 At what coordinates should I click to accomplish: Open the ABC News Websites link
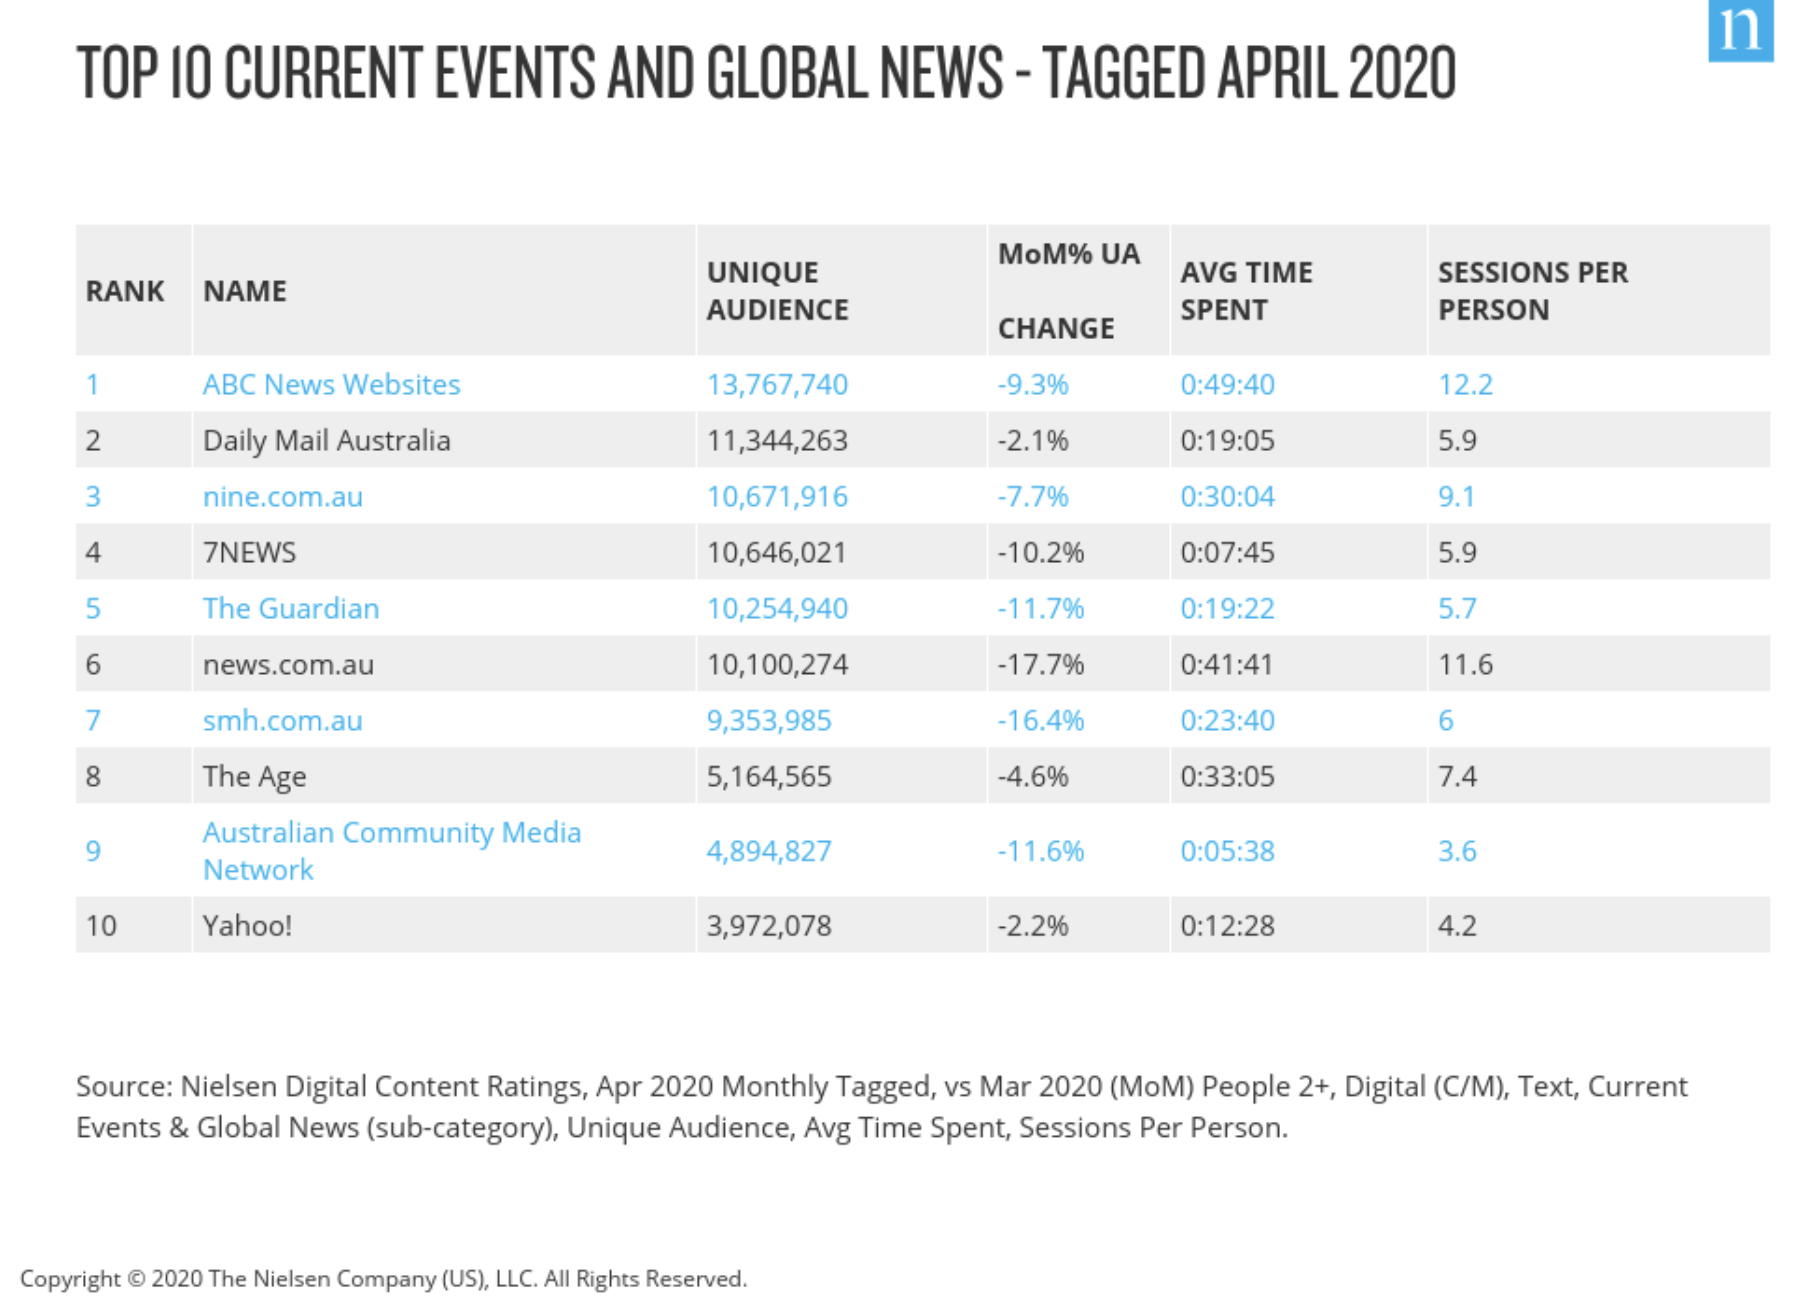[x=331, y=385]
